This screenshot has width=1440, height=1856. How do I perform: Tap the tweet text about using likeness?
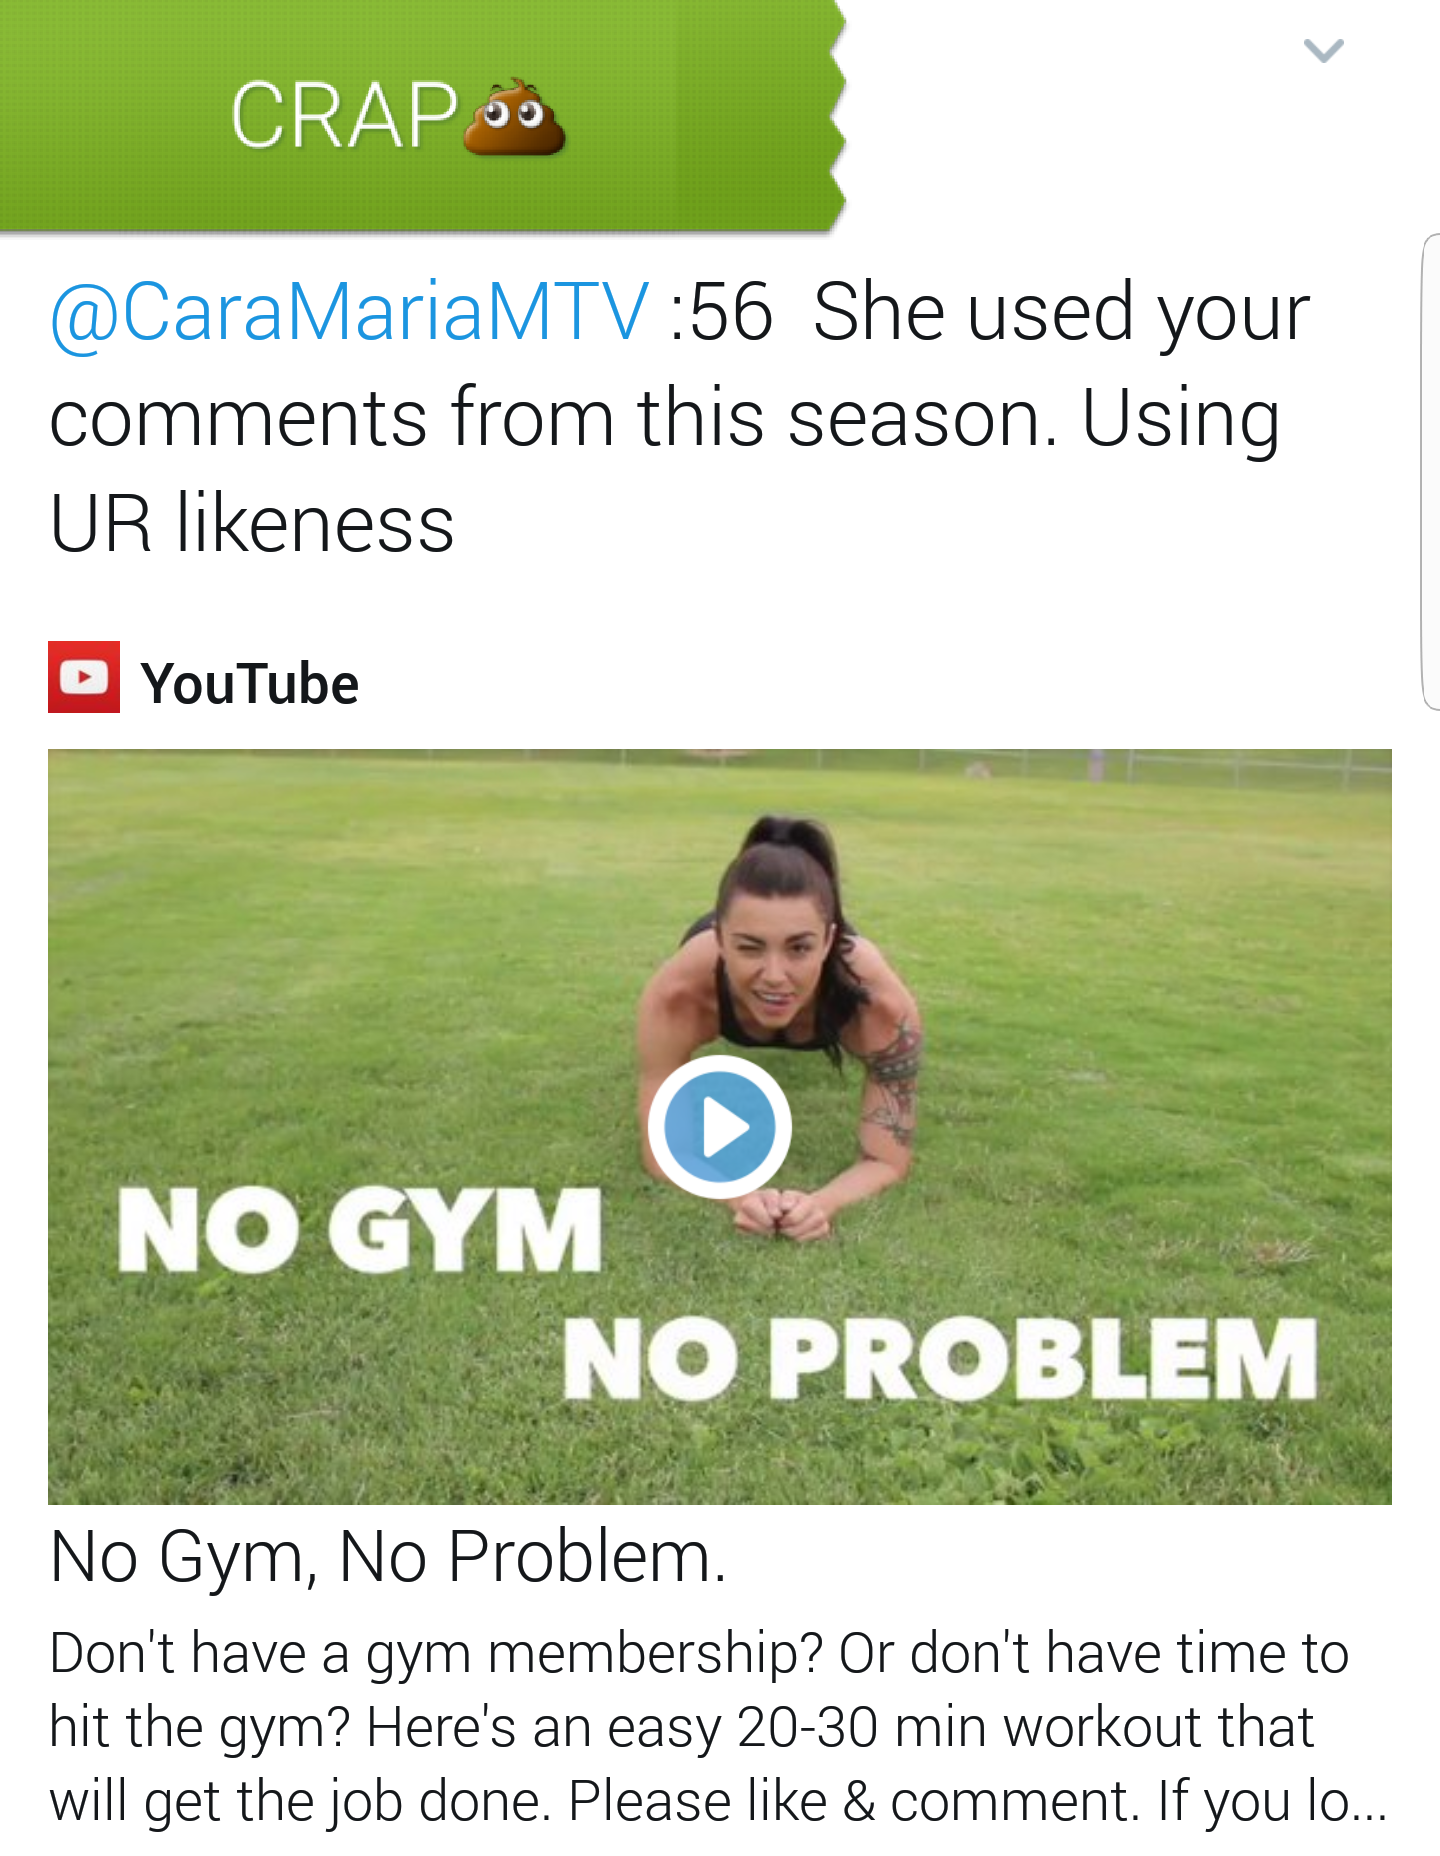tap(680, 417)
